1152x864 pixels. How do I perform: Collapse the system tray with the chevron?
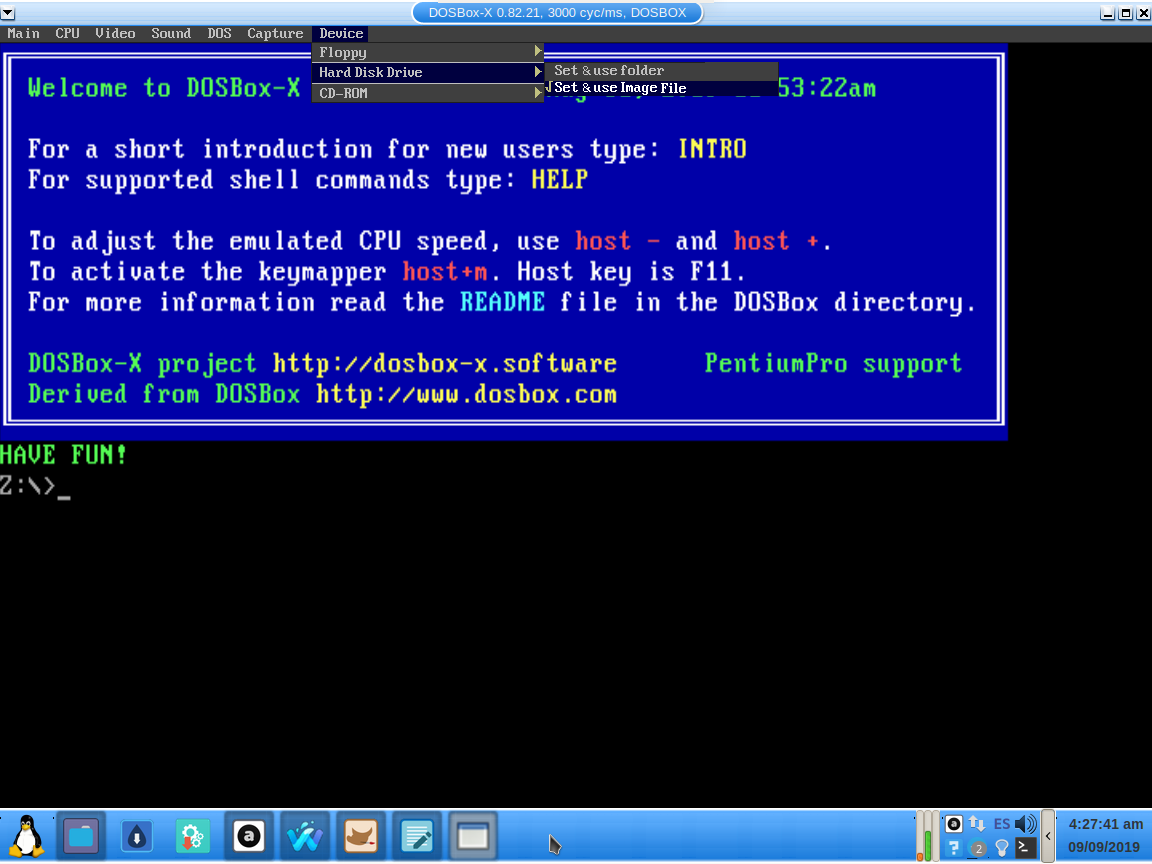click(1048, 836)
